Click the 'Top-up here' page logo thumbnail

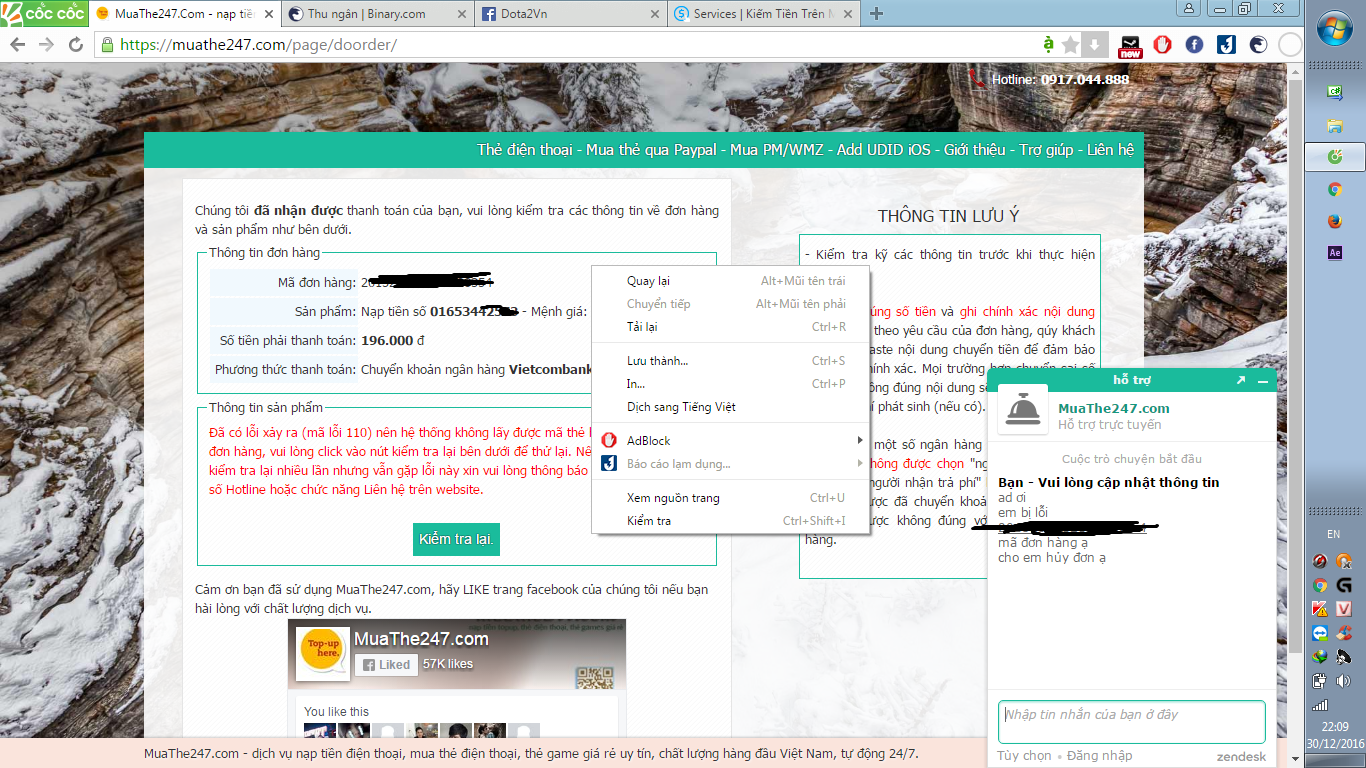pos(324,654)
